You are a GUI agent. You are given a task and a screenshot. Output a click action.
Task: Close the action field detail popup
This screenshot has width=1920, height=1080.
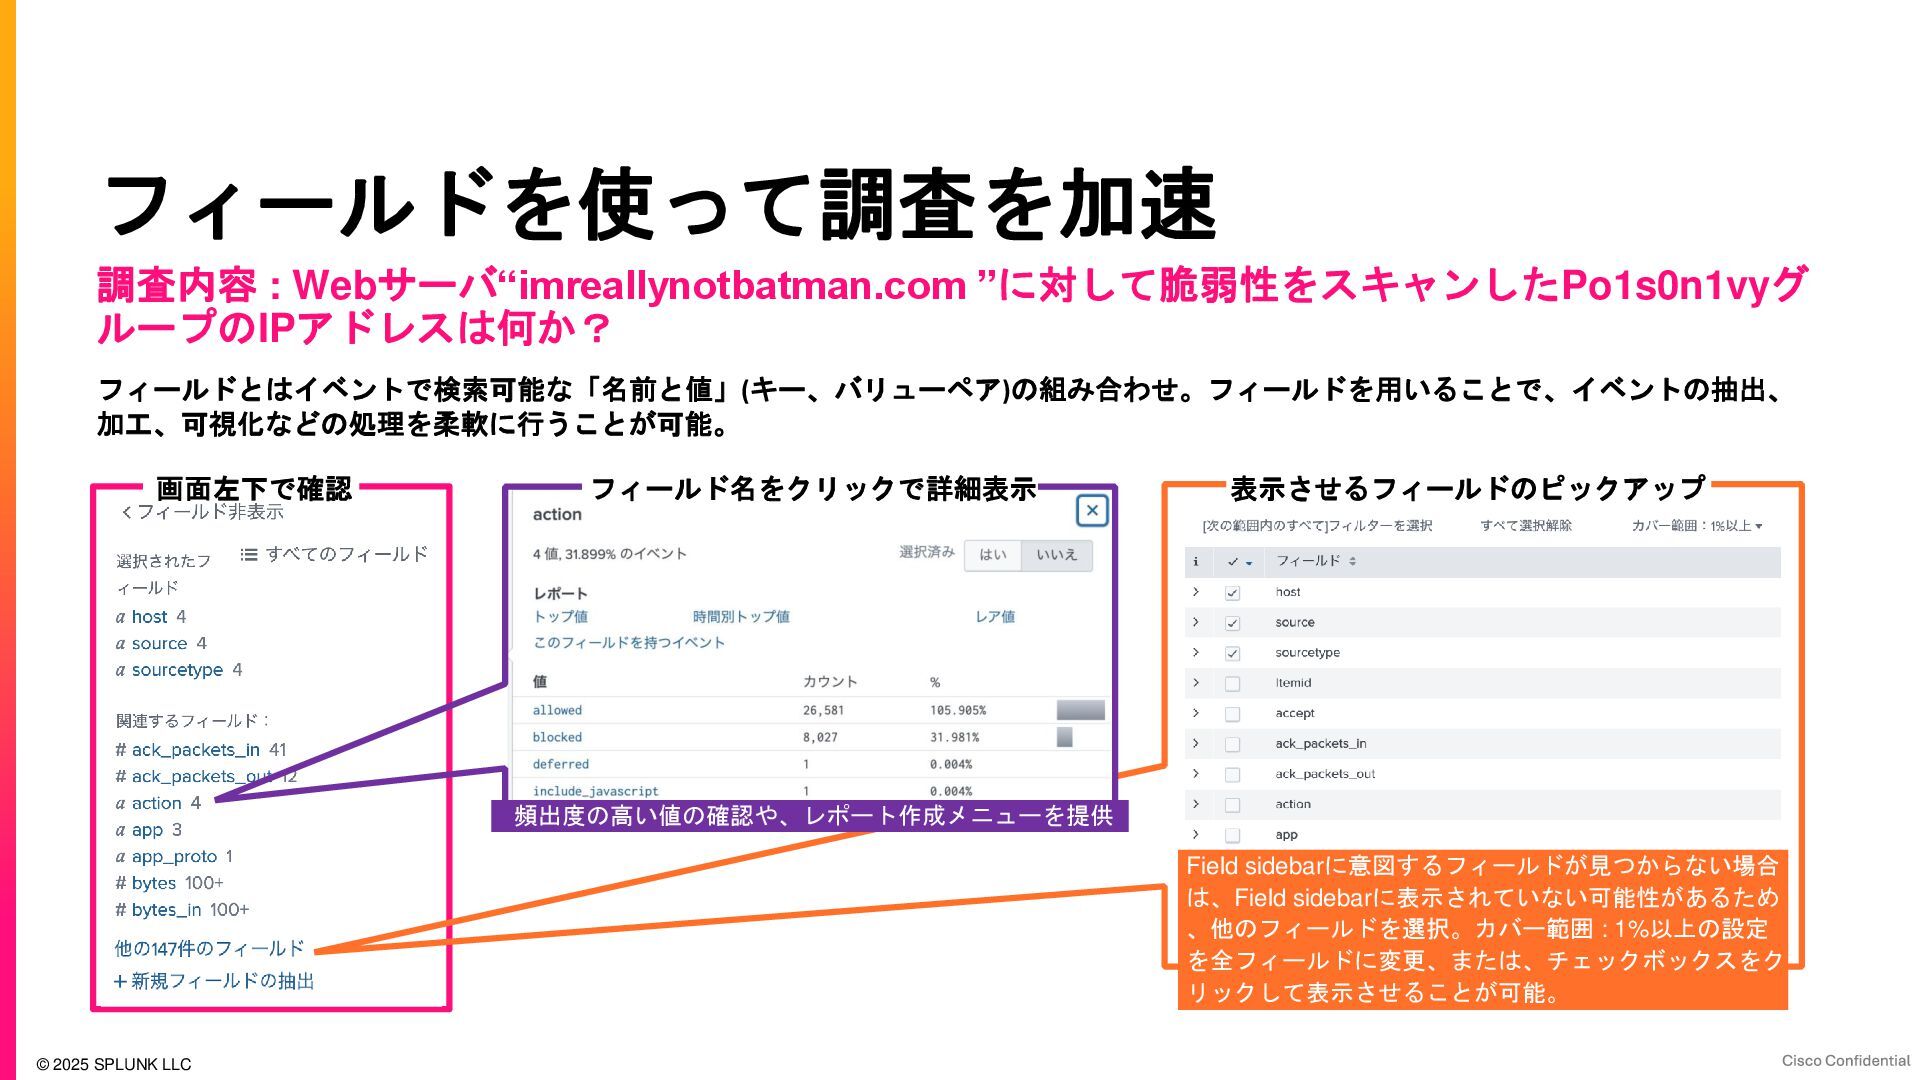click(1092, 510)
